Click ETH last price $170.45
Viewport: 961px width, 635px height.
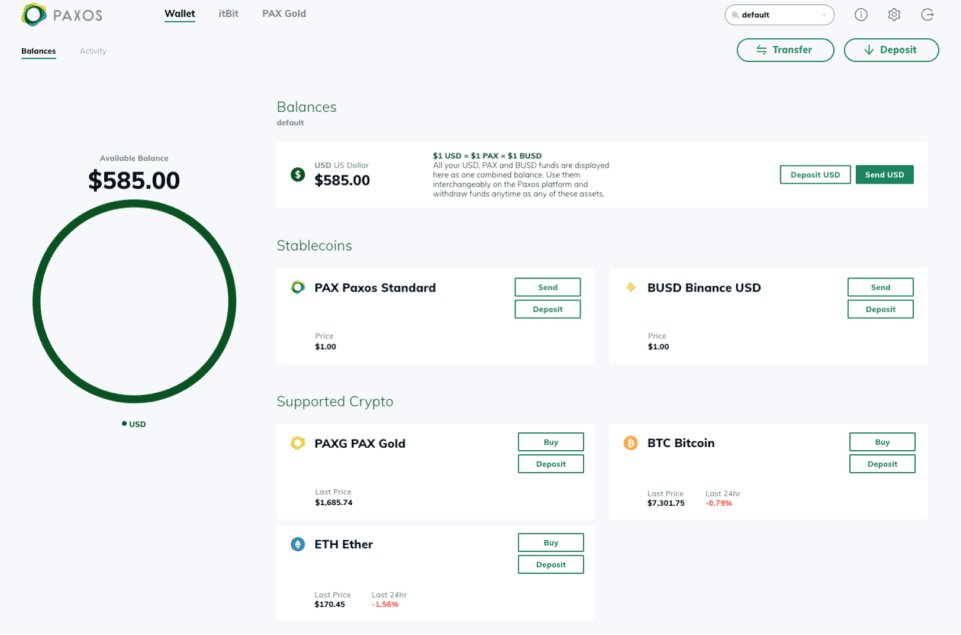click(330, 604)
